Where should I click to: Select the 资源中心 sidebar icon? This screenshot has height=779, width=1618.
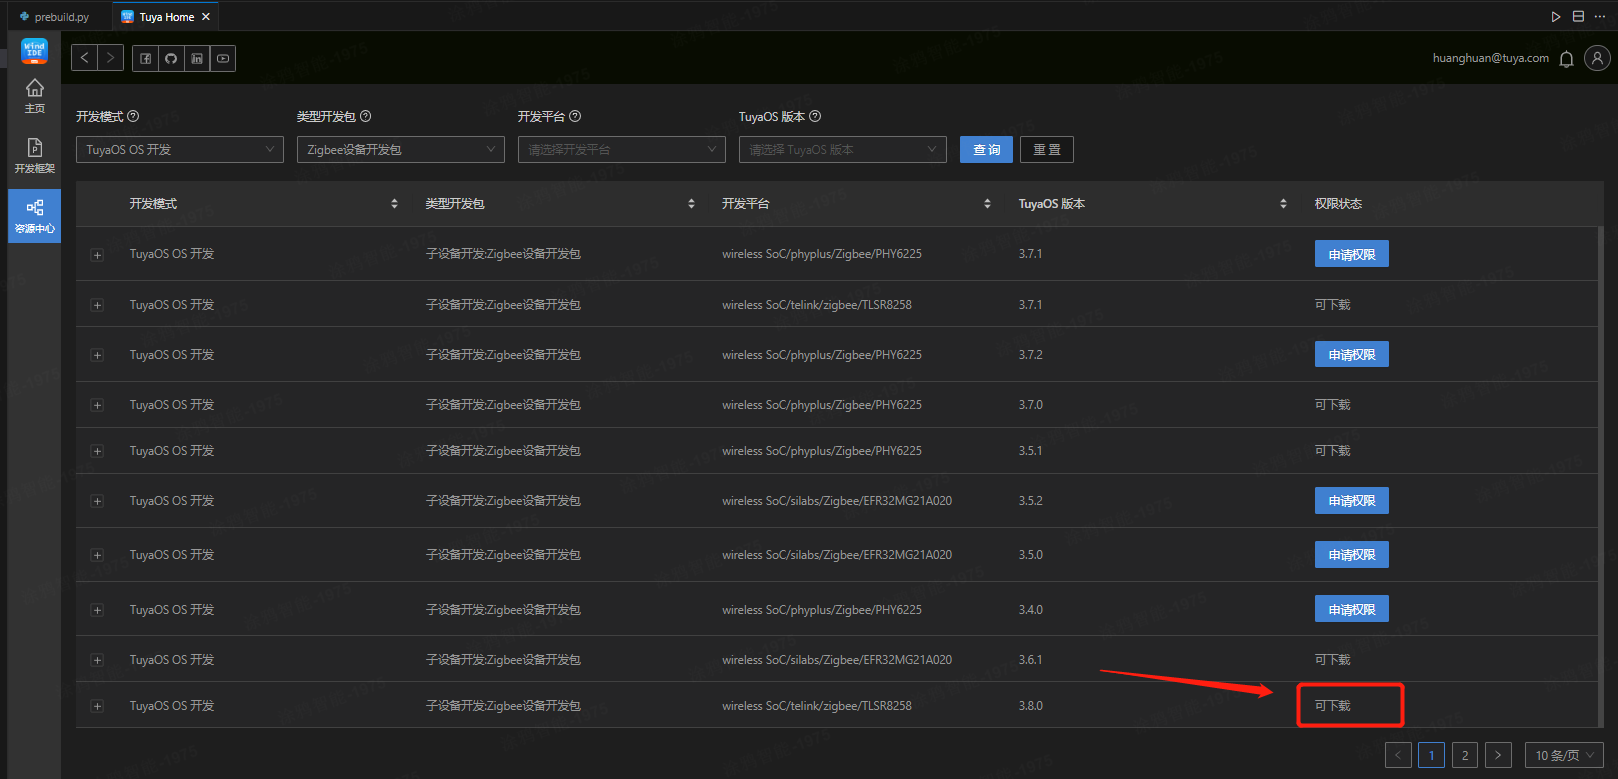point(34,216)
